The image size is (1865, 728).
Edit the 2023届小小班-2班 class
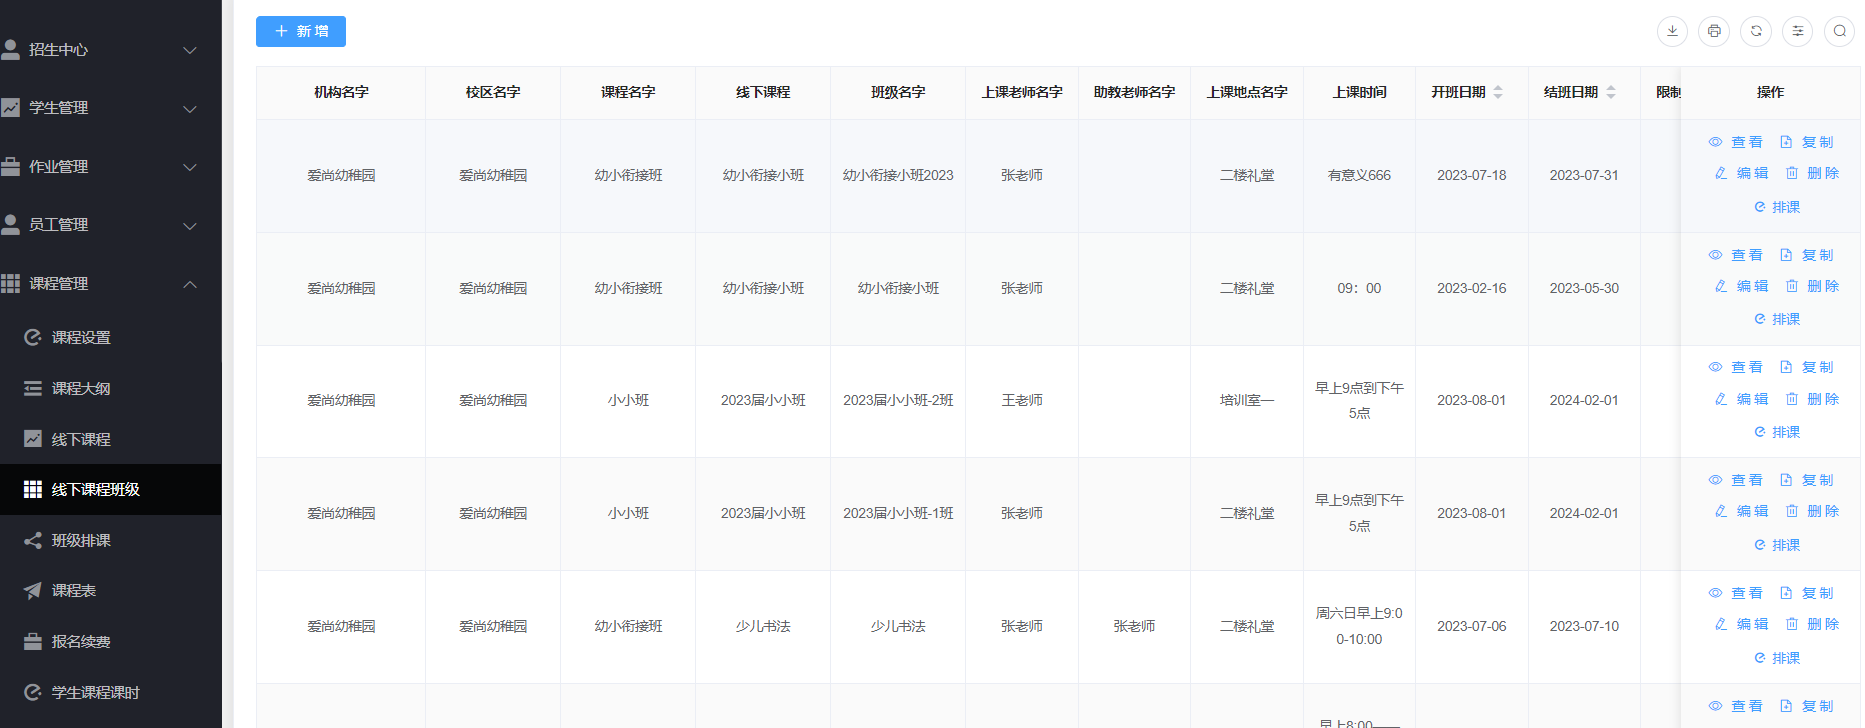[1741, 399]
